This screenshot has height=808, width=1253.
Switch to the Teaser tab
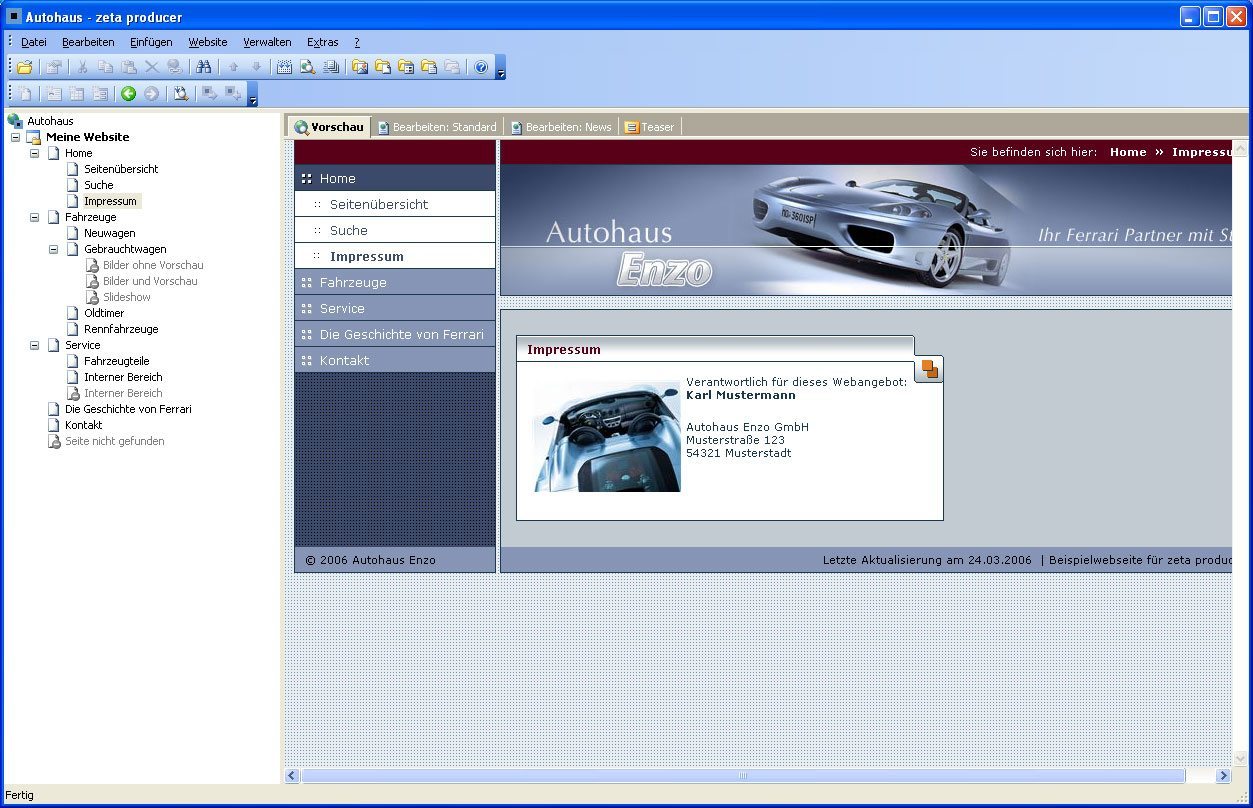tap(650, 127)
